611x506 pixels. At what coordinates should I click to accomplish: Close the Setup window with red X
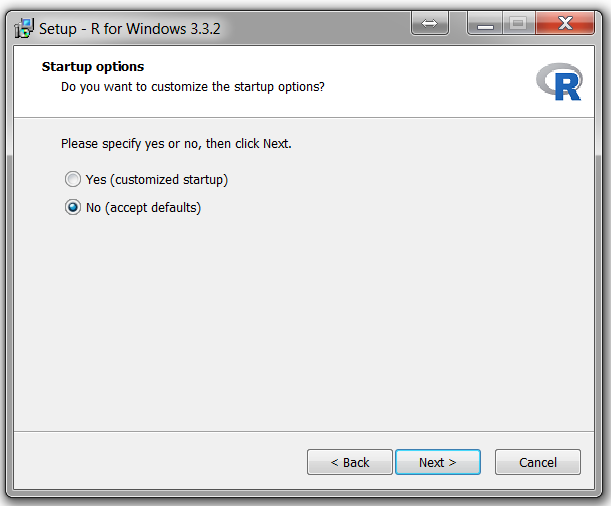pos(565,23)
